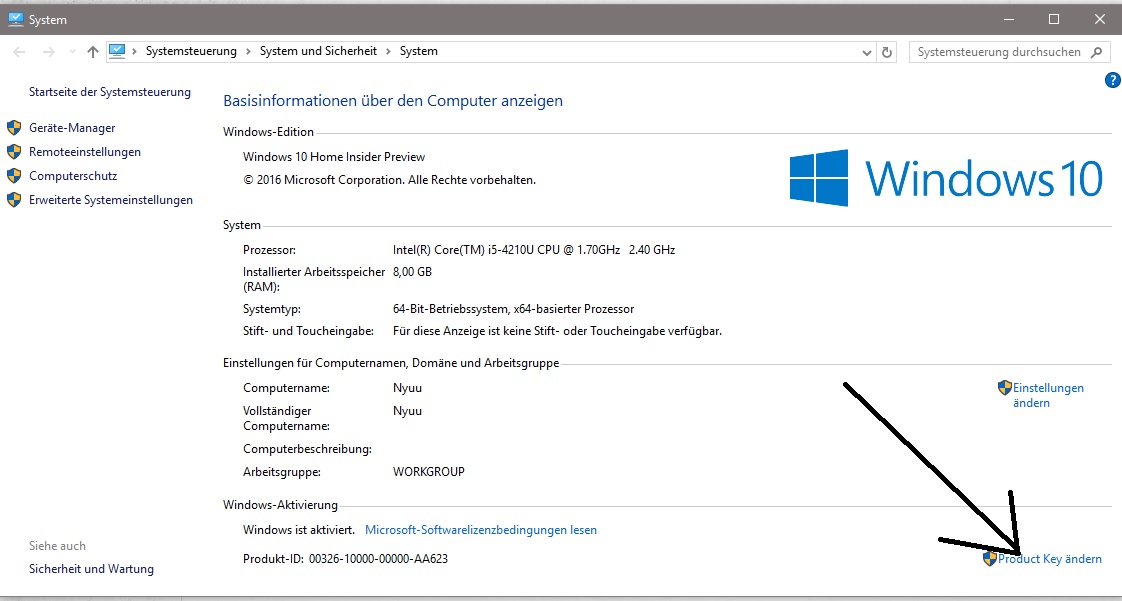
Task: Go up one level with the Up arrow
Action: tap(92, 52)
